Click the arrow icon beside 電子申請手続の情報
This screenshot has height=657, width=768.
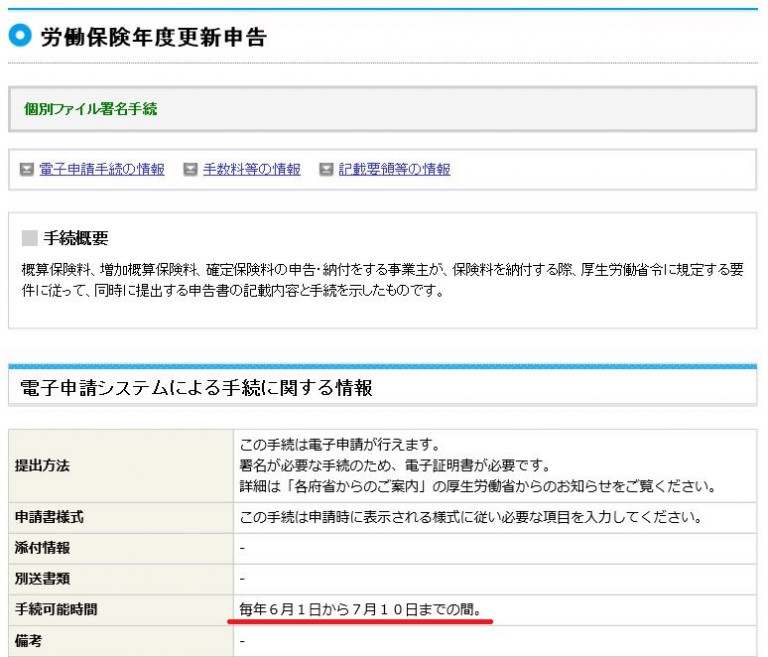point(26,170)
